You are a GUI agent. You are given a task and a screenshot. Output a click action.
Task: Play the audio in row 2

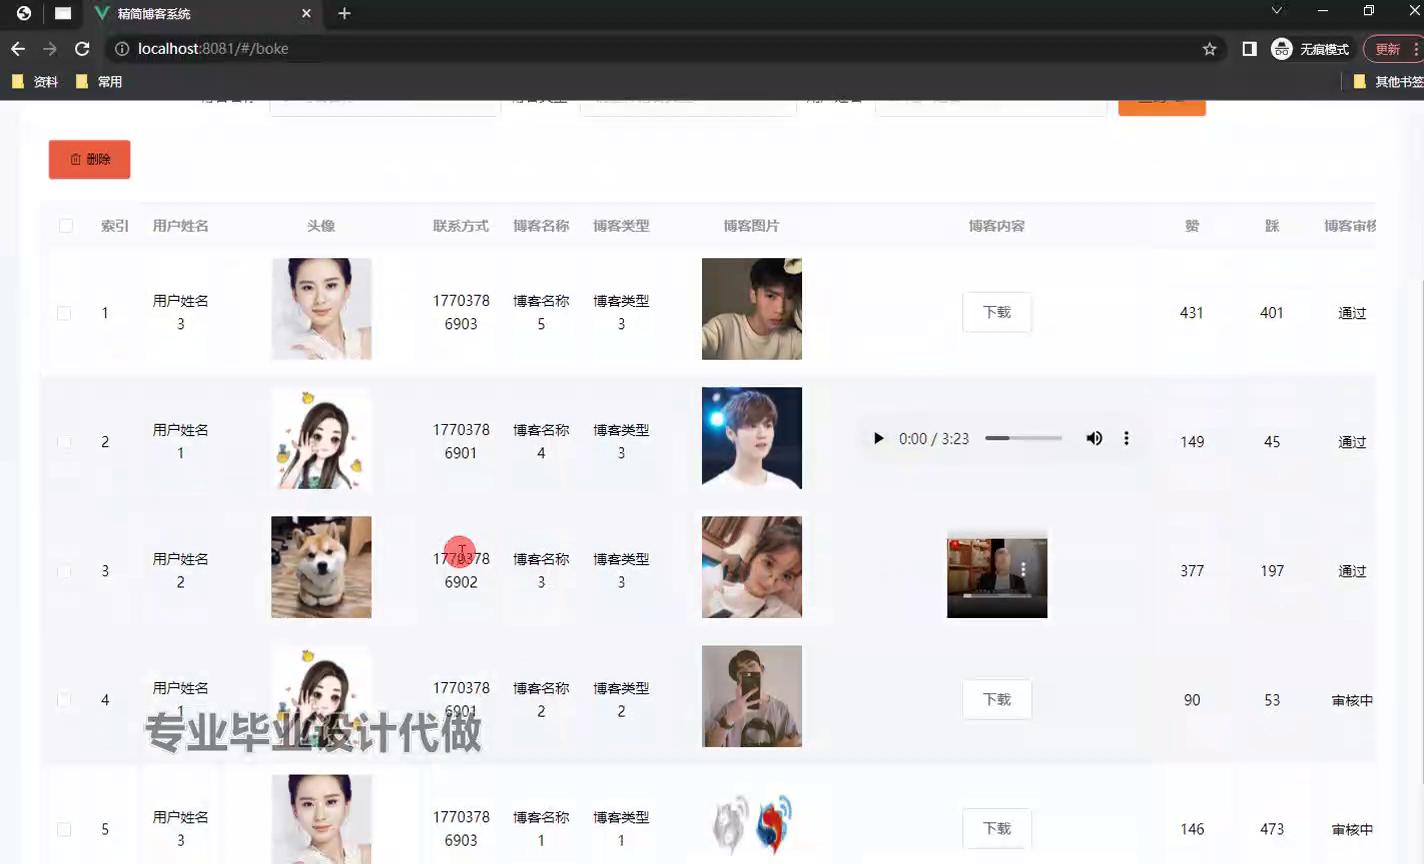point(878,438)
